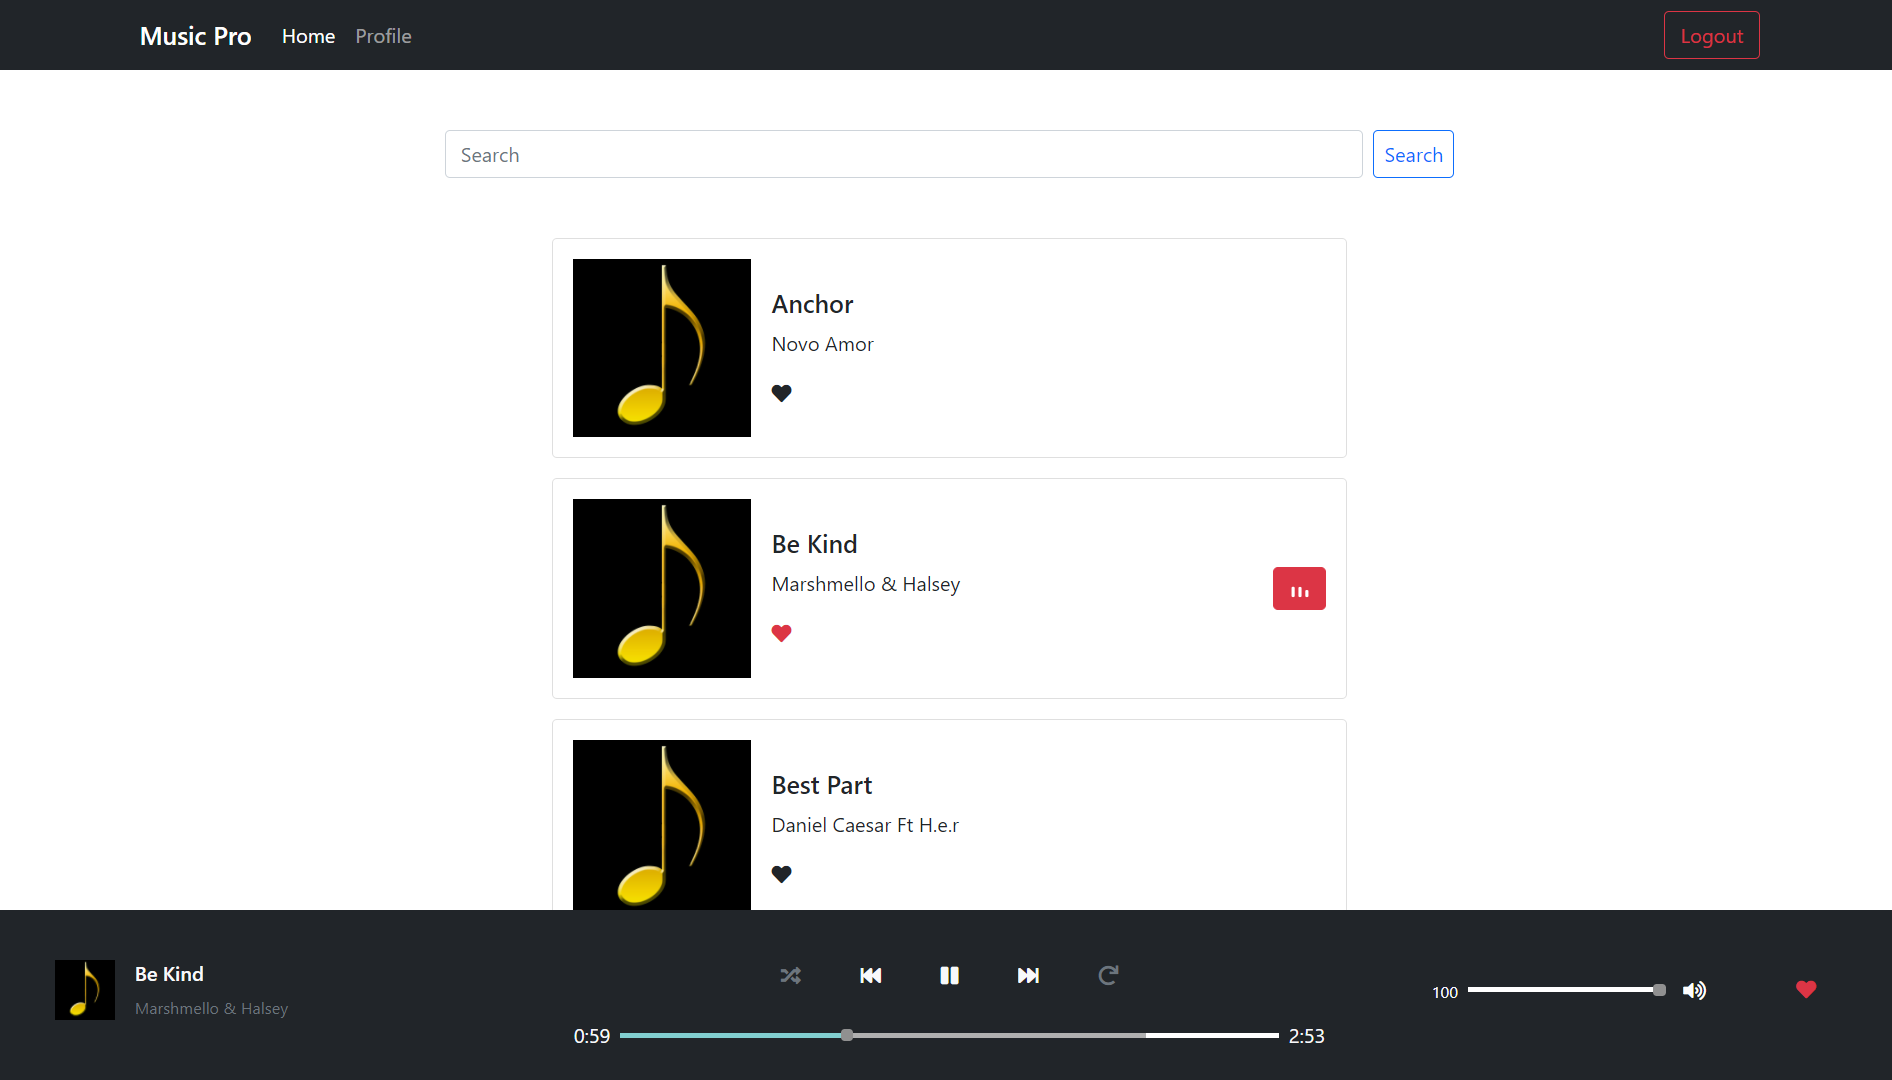Click the repeat icon in the player bar
1892x1080 pixels.
pos(1107,975)
